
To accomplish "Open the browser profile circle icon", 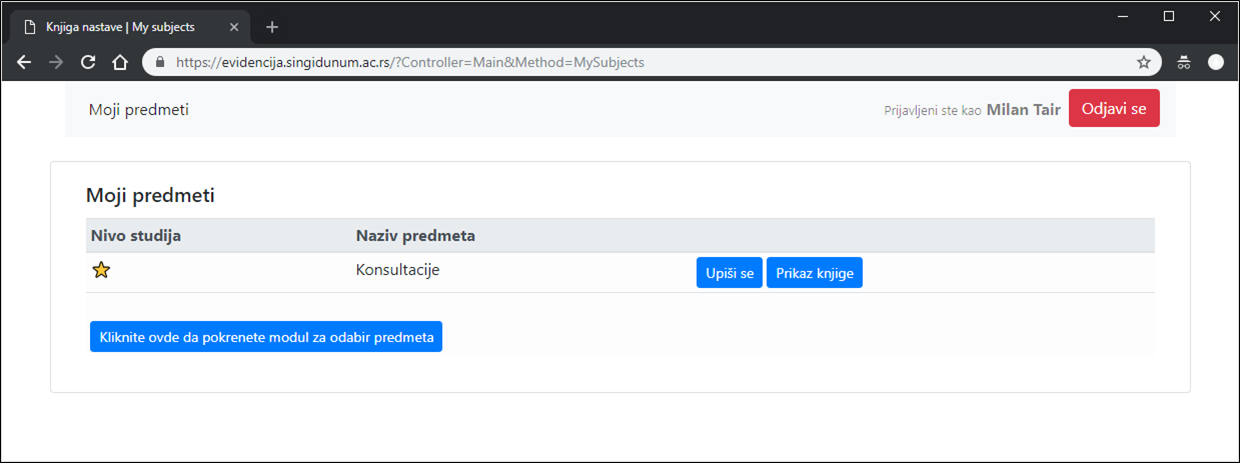I will 1216,62.
